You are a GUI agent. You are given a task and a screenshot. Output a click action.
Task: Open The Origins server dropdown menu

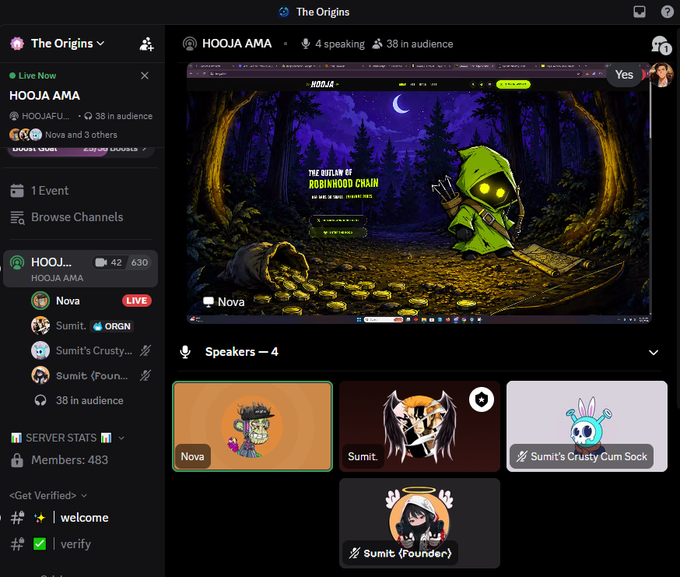67,43
